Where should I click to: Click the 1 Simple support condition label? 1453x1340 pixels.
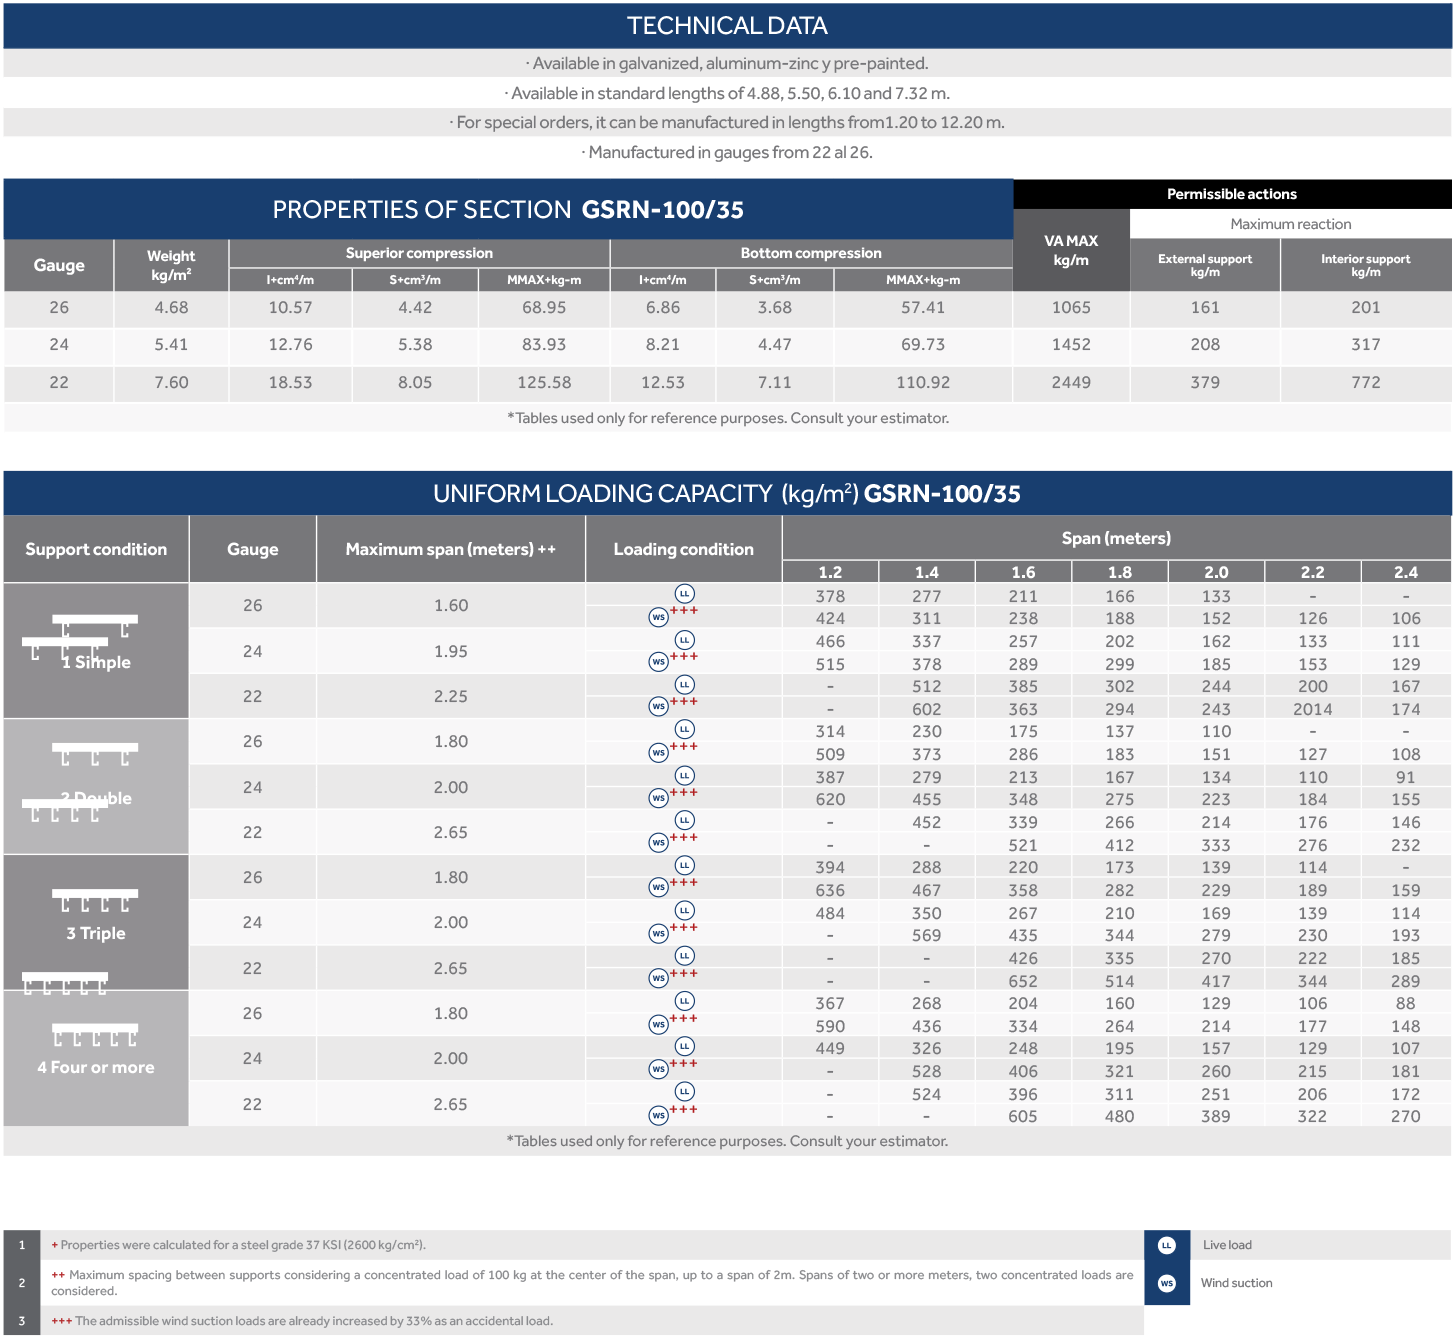click(x=96, y=662)
